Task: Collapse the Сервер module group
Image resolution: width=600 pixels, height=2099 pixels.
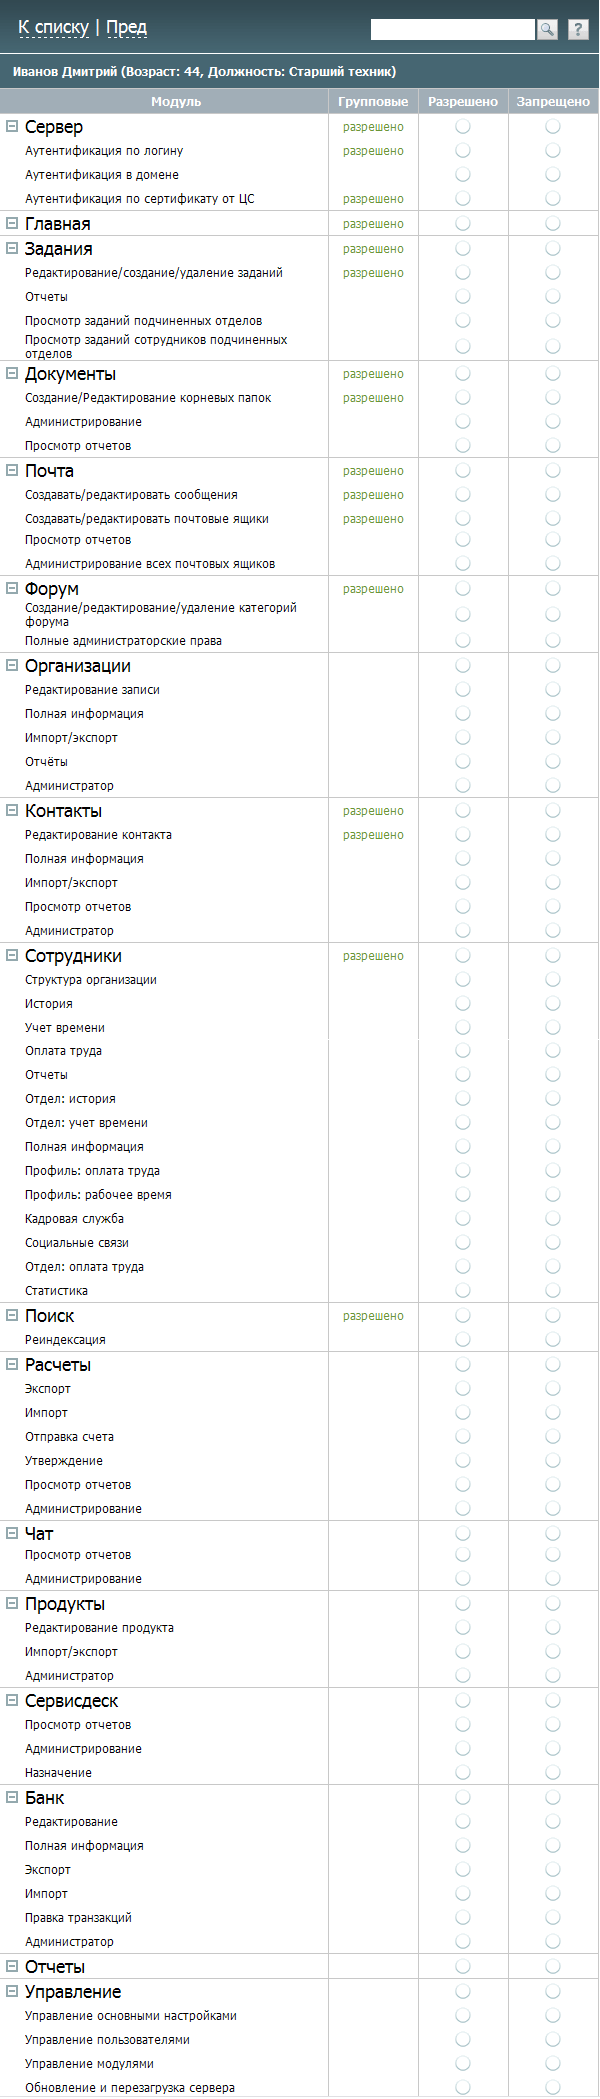Action: (x=12, y=126)
